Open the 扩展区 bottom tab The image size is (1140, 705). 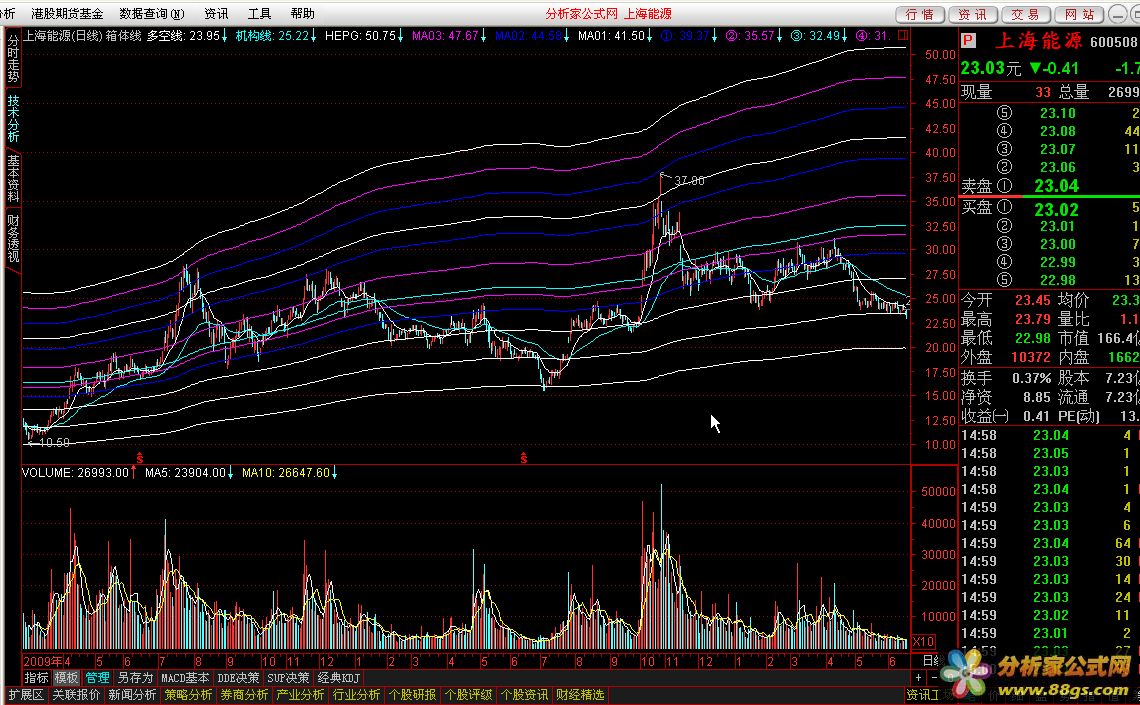25,695
